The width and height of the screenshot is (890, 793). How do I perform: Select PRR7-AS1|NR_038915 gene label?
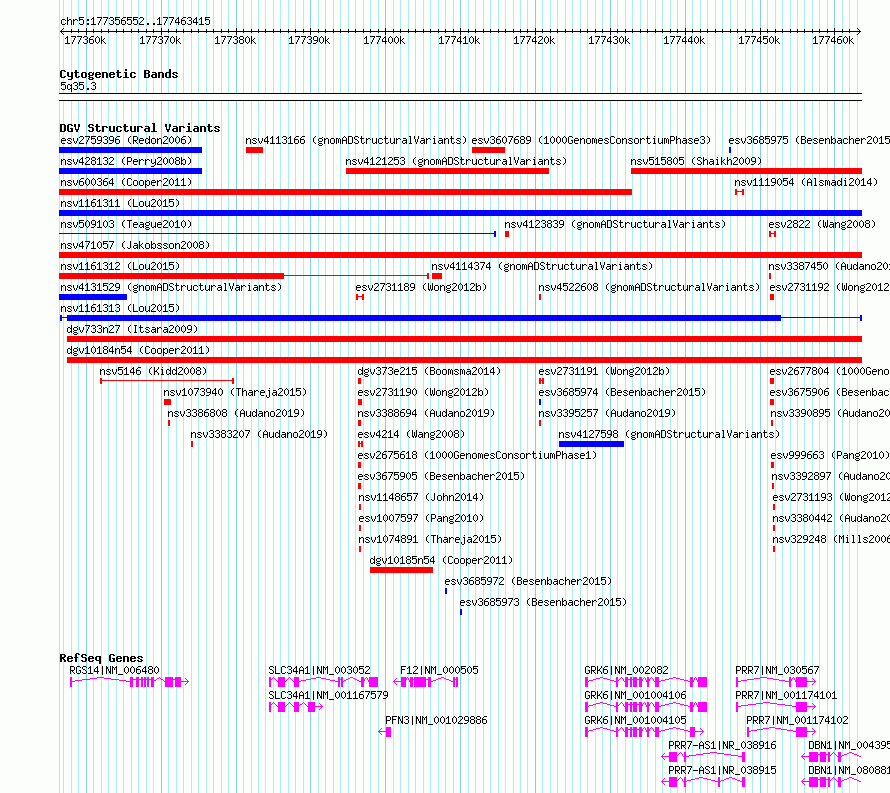(x=722, y=770)
